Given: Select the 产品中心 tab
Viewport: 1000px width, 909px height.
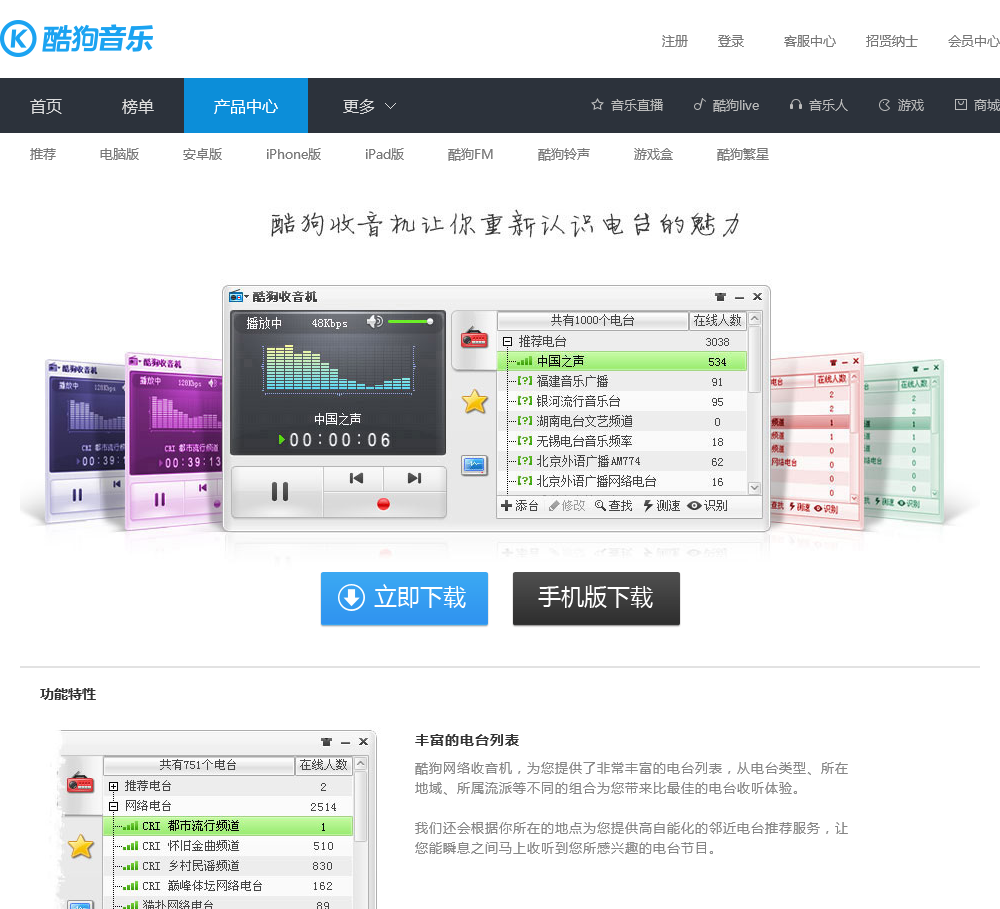Looking at the screenshot, I should point(246,106).
